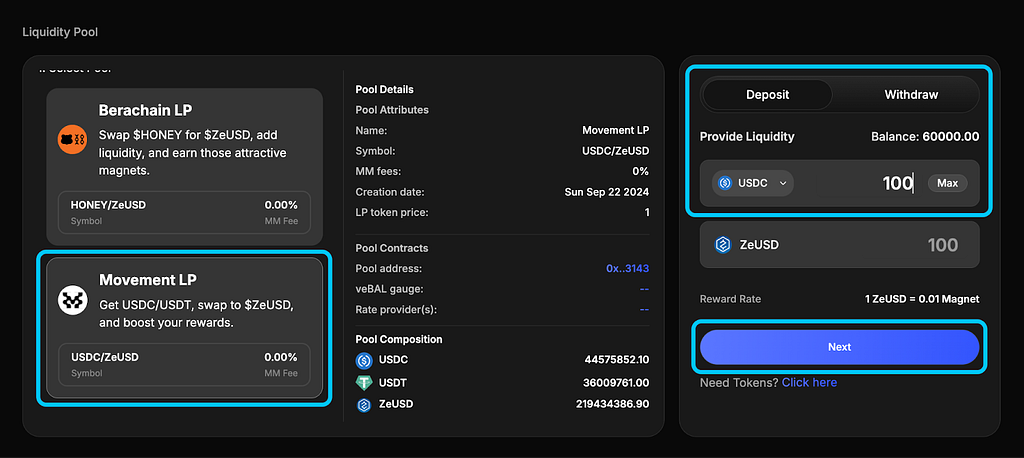Click the 'Provide Liquidity' label

pos(747,137)
